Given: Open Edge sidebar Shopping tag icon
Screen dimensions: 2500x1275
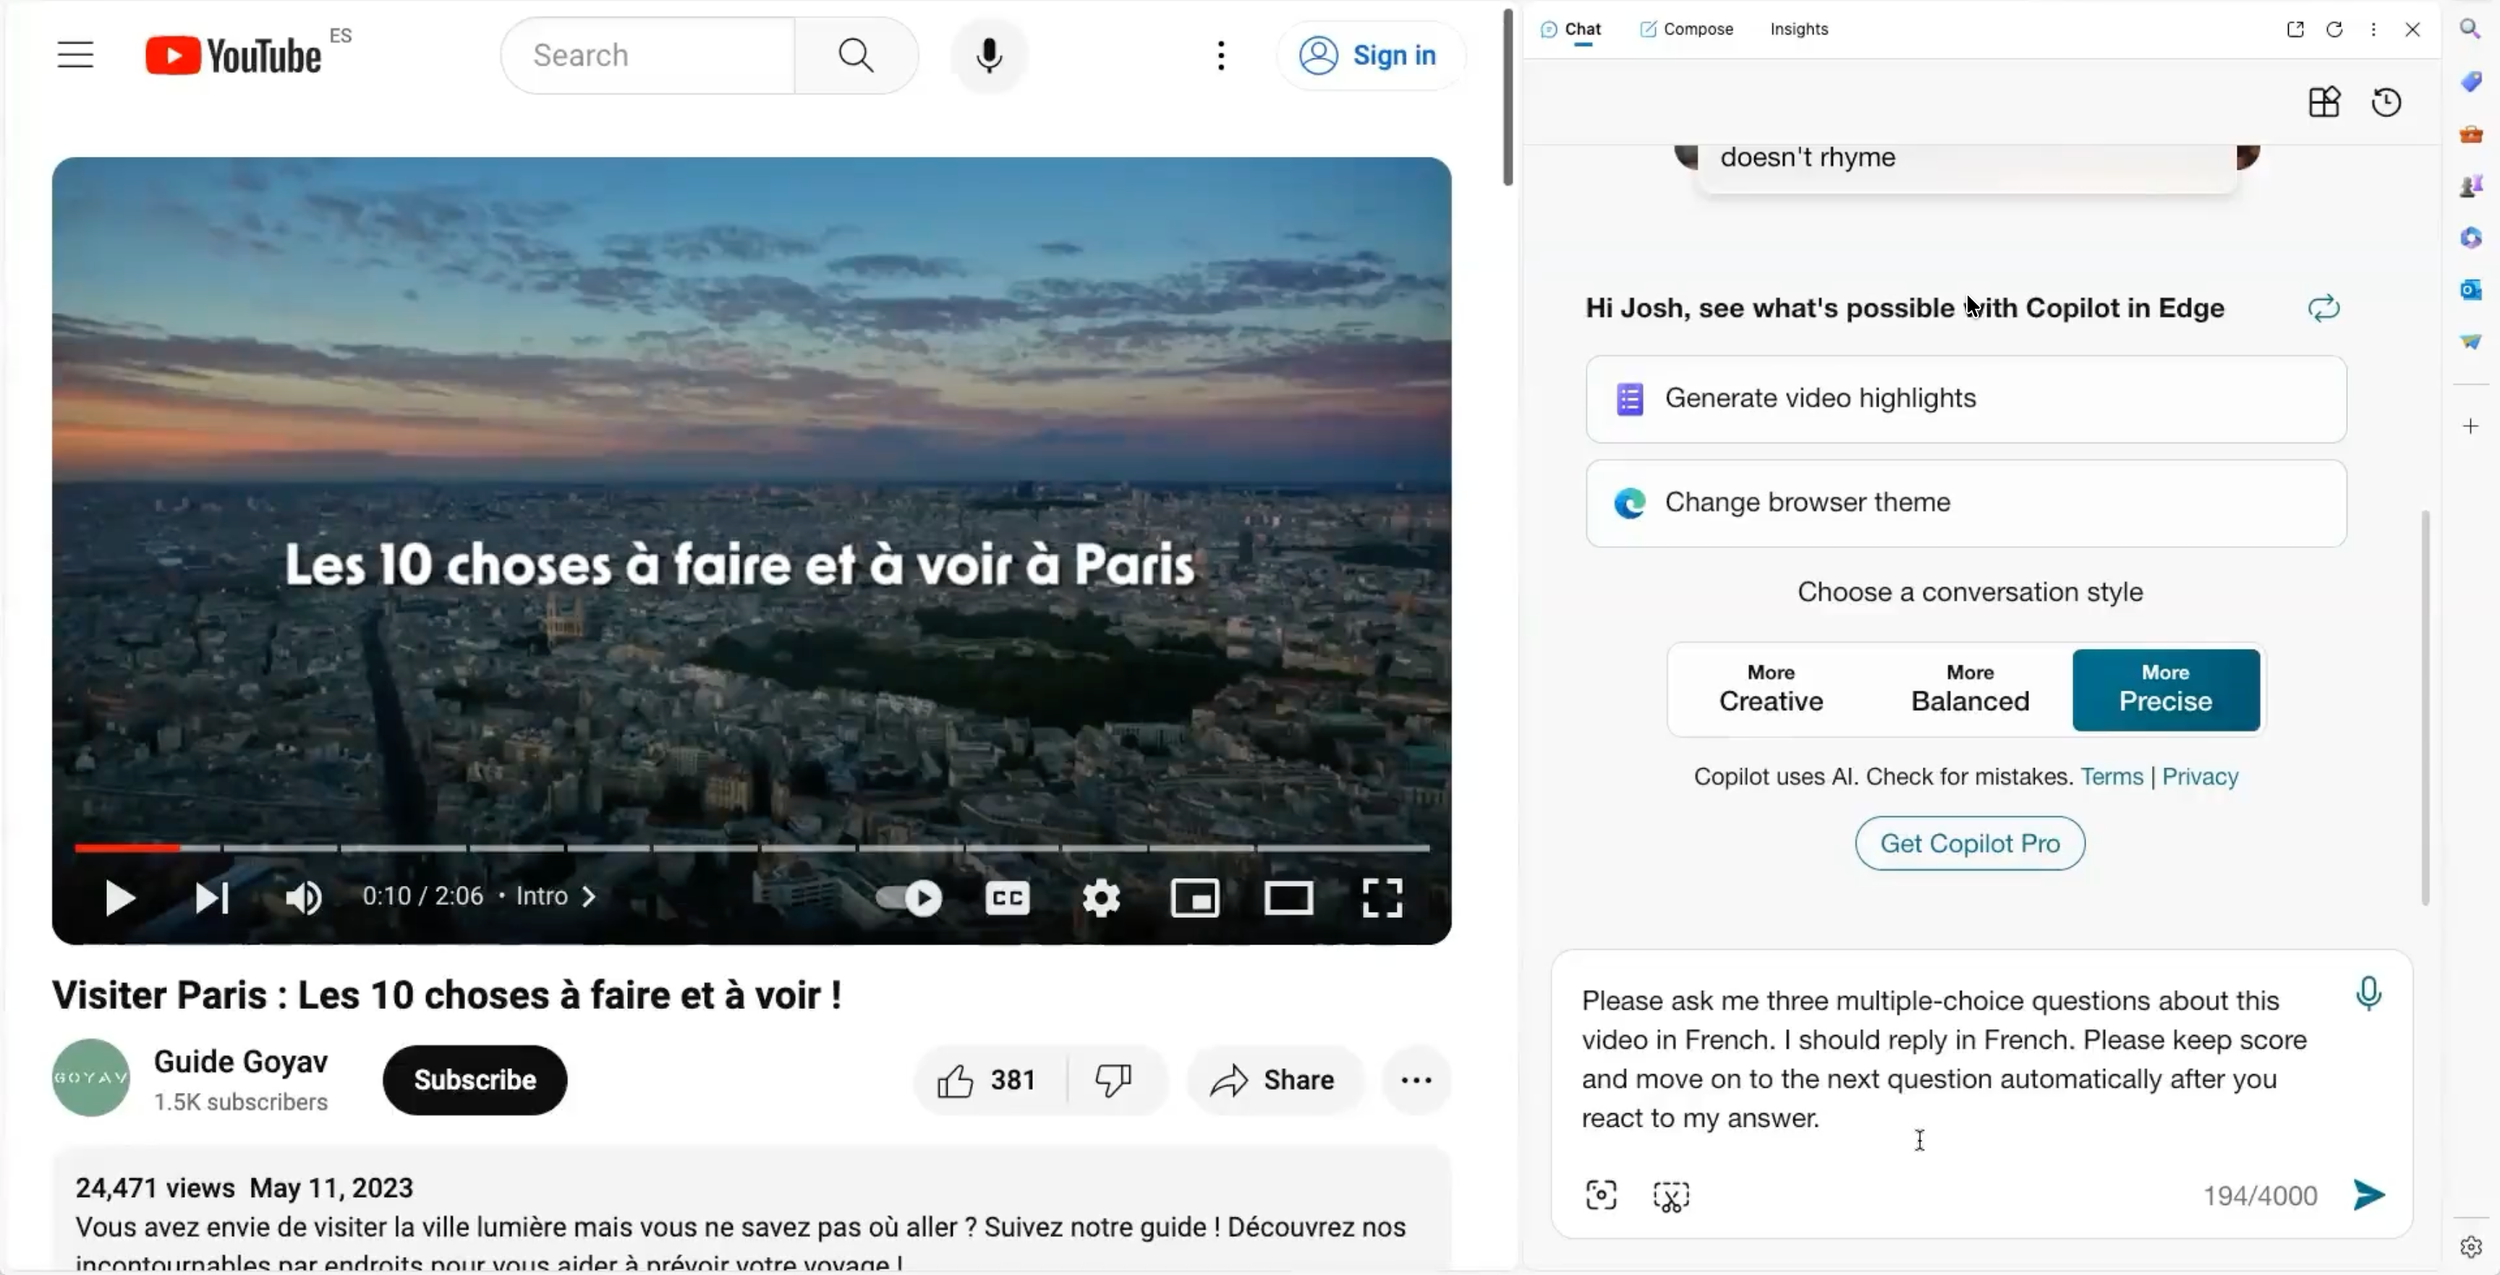Looking at the screenshot, I should point(2471,81).
